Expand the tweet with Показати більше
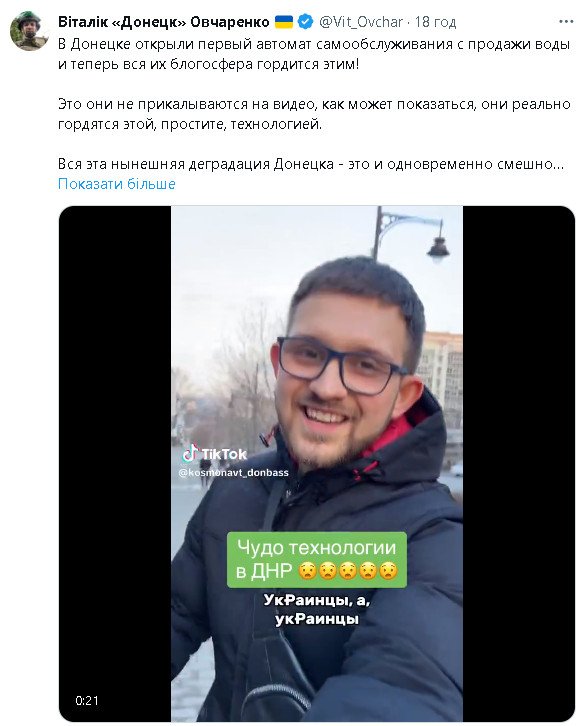This screenshot has width=585, height=726. pos(117,184)
